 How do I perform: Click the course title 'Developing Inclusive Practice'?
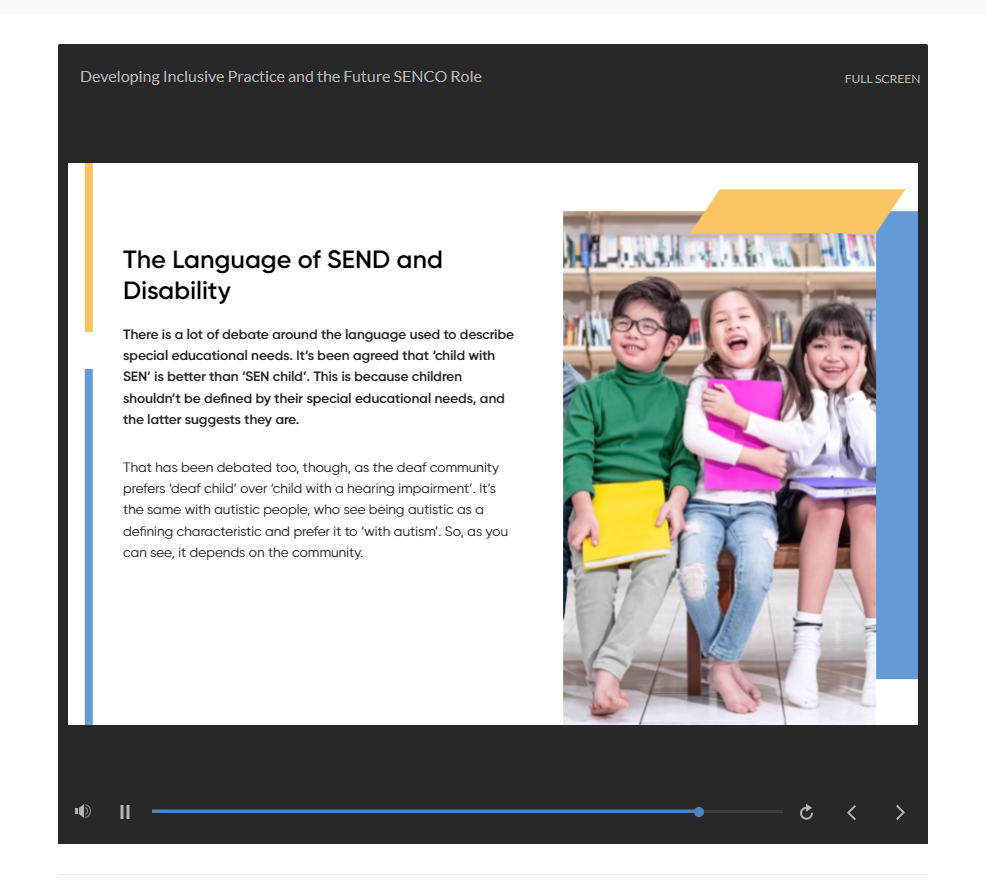(x=280, y=77)
